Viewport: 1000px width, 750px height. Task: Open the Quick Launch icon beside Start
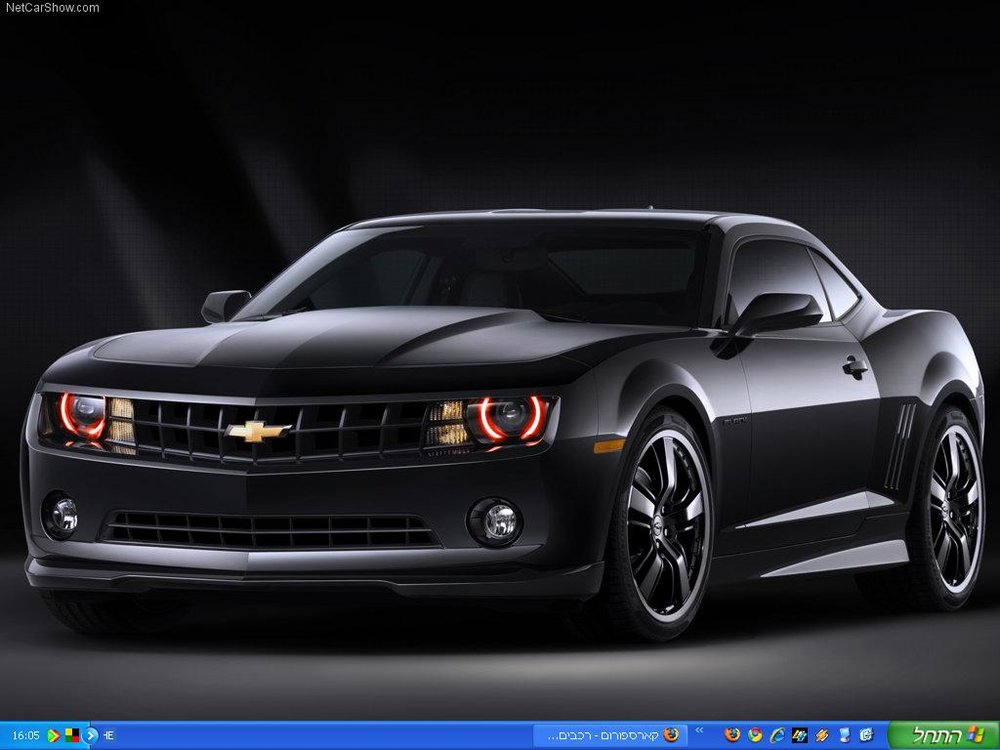point(867,735)
